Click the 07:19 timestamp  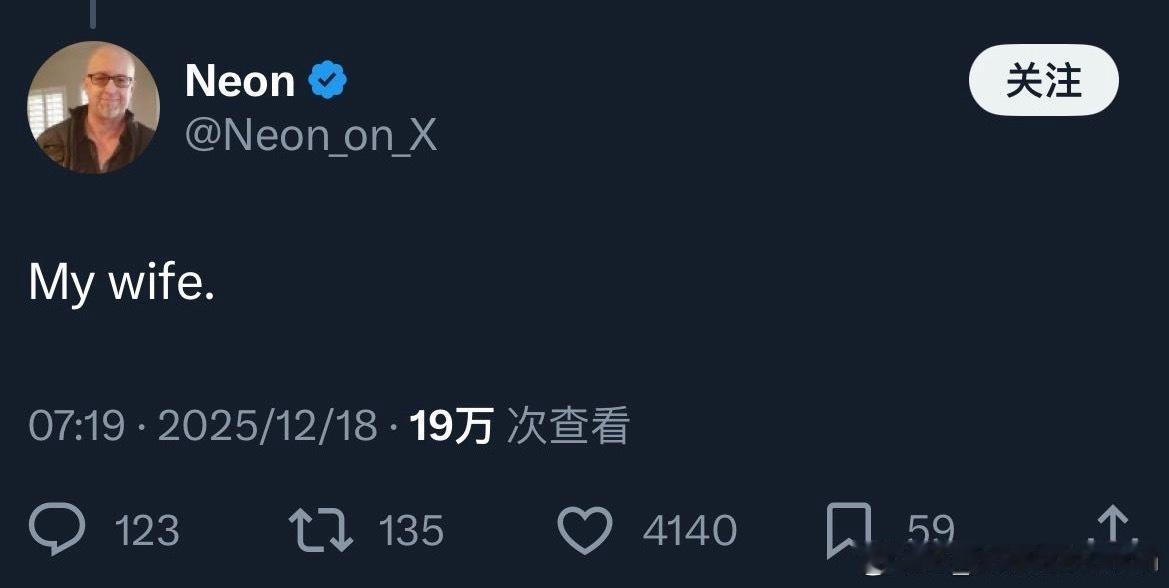(x=76, y=427)
